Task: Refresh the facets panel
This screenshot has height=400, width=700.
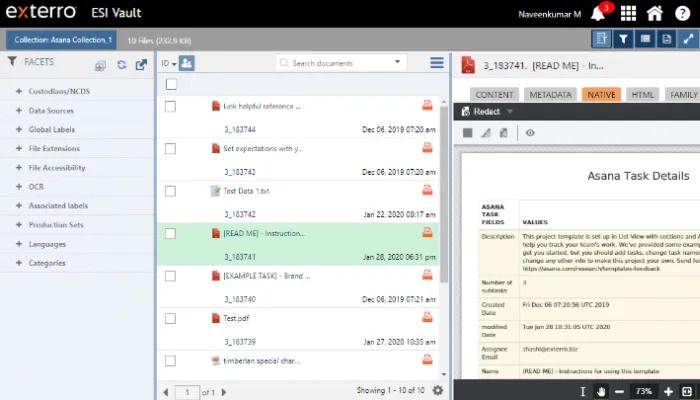Action: [x=121, y=64]
